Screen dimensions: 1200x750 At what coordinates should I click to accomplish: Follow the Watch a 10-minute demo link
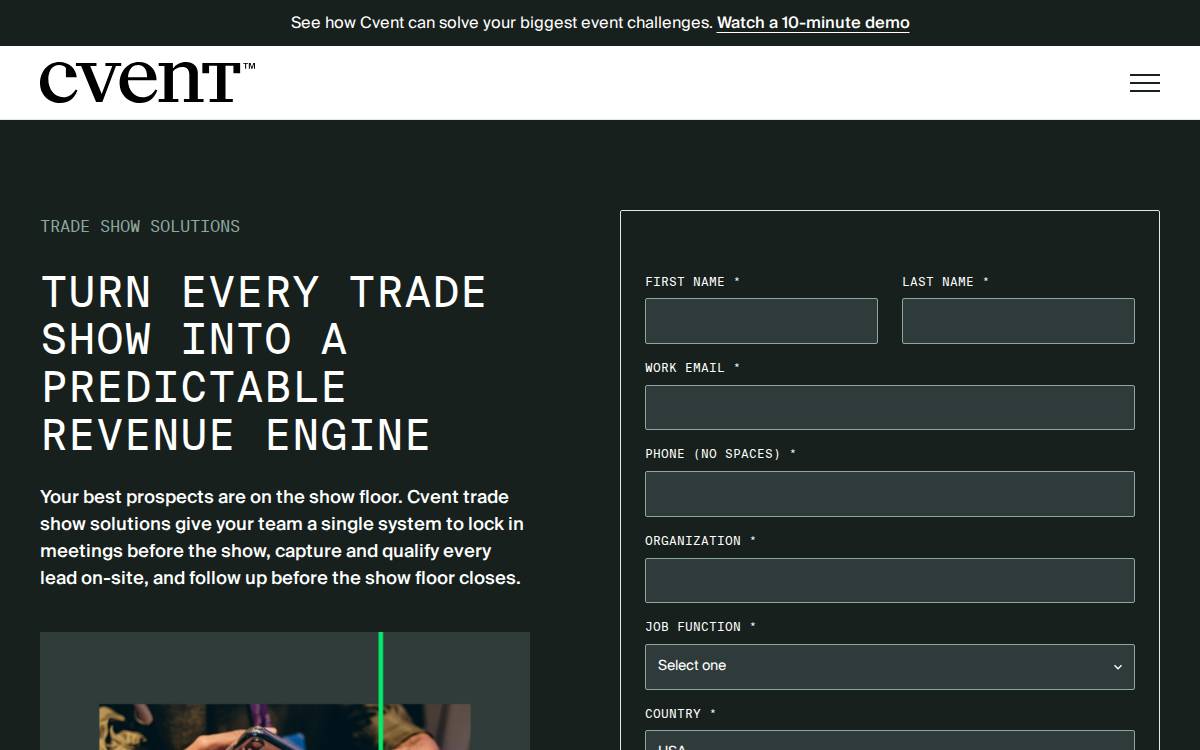tap(813, 22)
